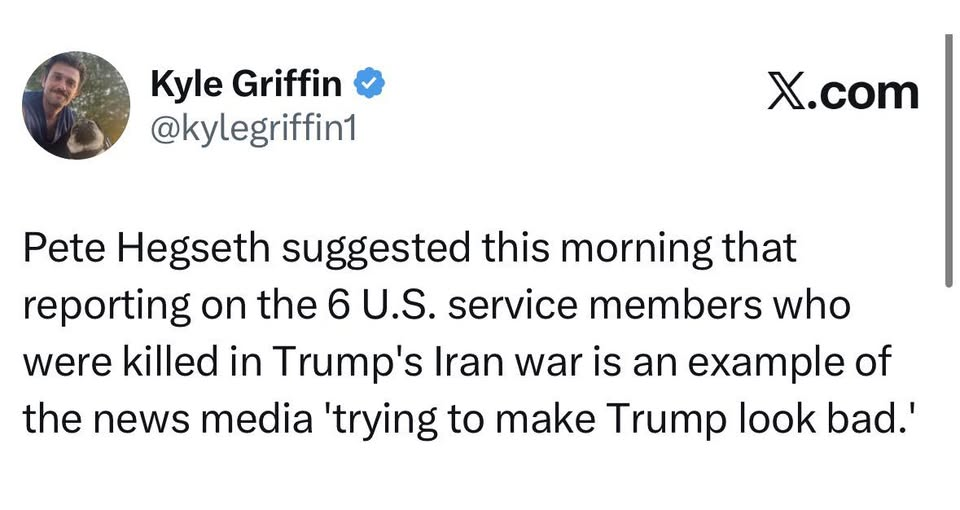Click the name "Pete Hegseth" in the tweet
960x510 pixels.
tap(146, 250)
